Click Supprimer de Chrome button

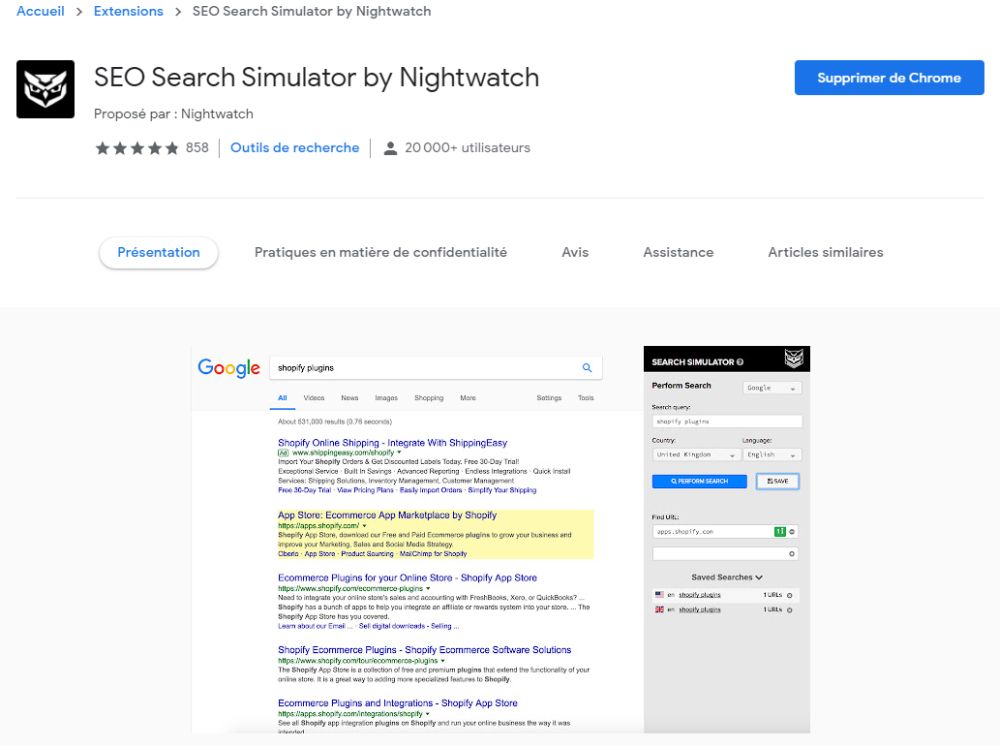(889, 78)
